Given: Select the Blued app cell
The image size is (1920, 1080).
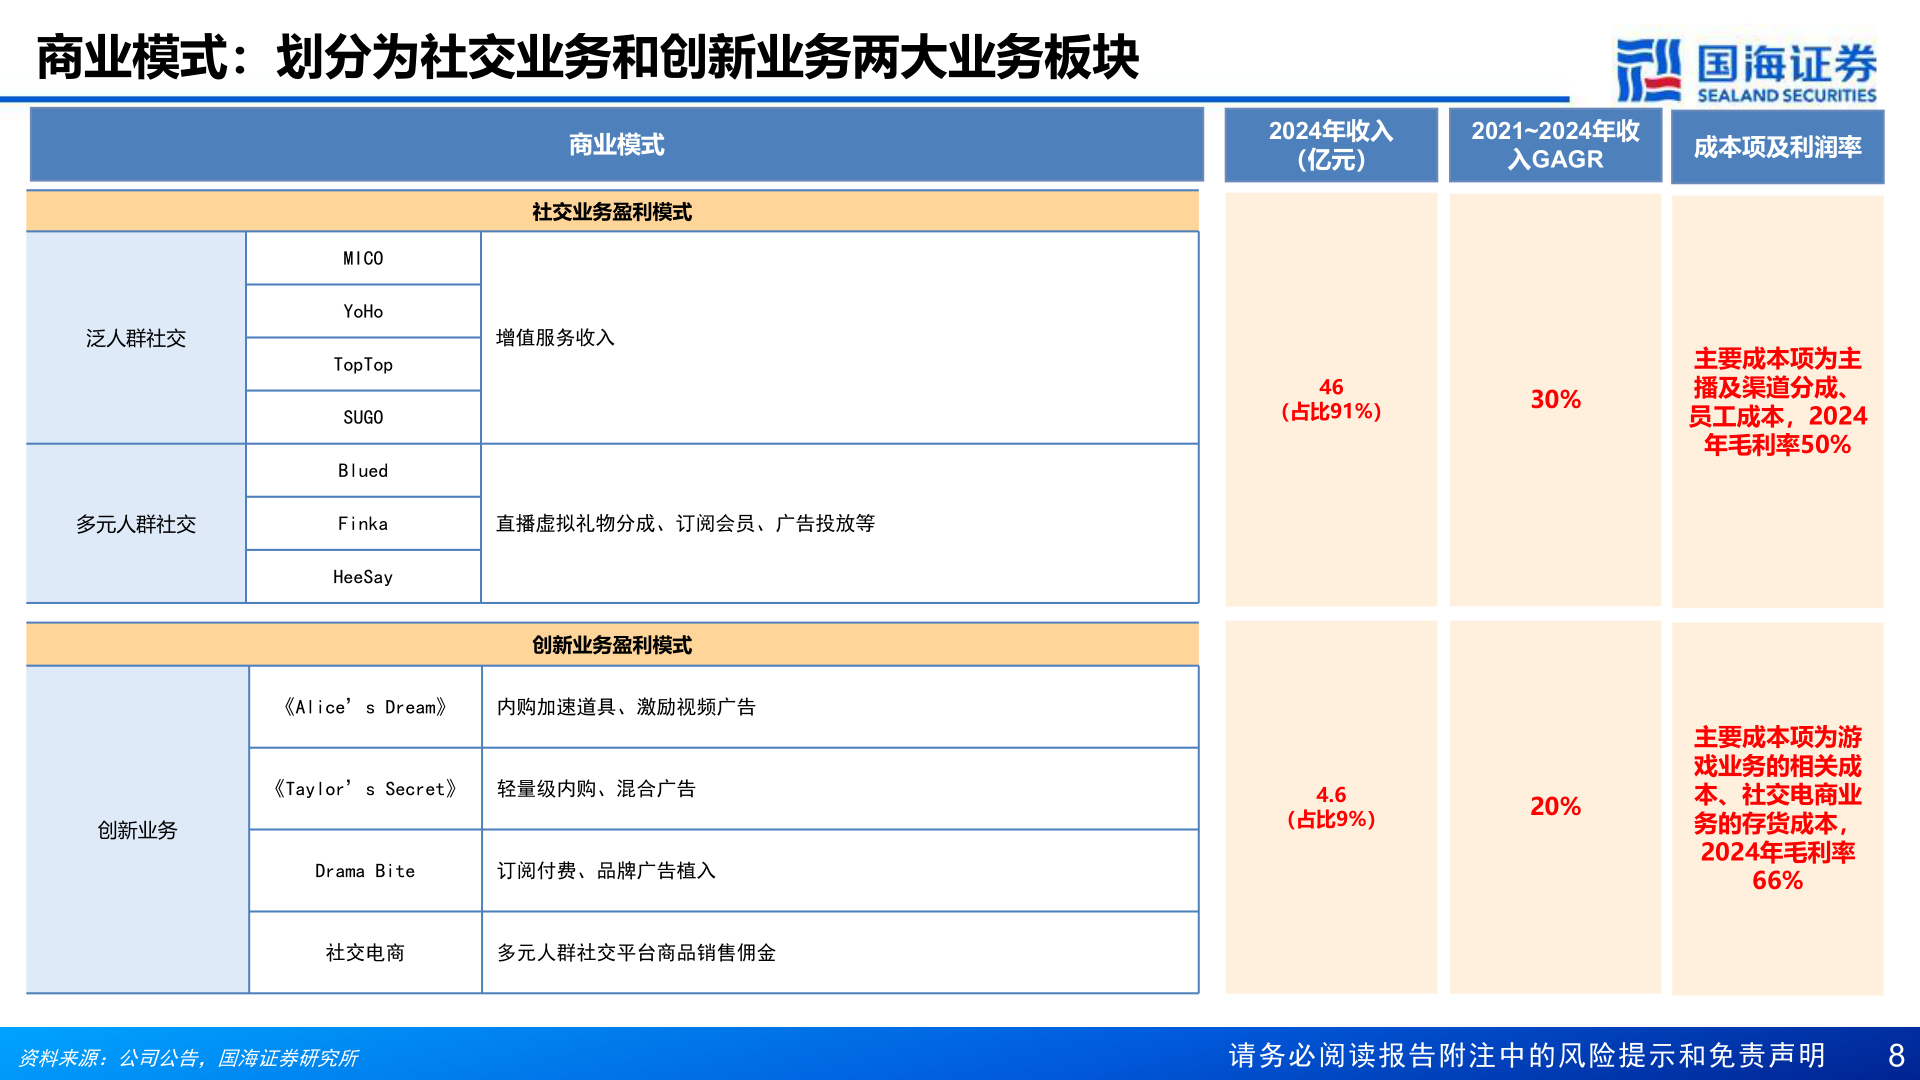Looking at the screenshot, I should (362, 470).
